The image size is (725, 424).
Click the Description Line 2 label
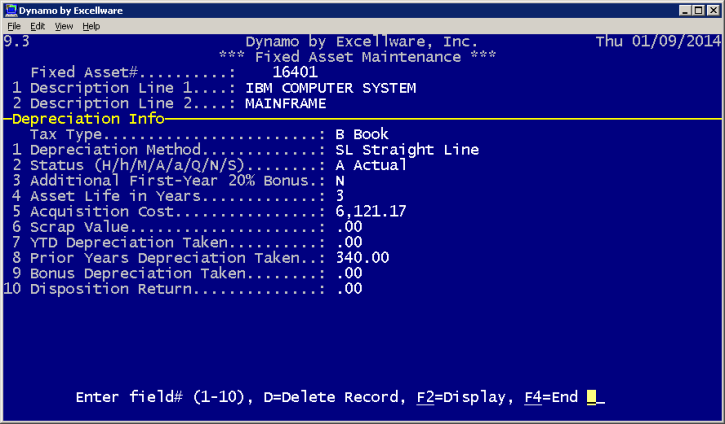133,103
